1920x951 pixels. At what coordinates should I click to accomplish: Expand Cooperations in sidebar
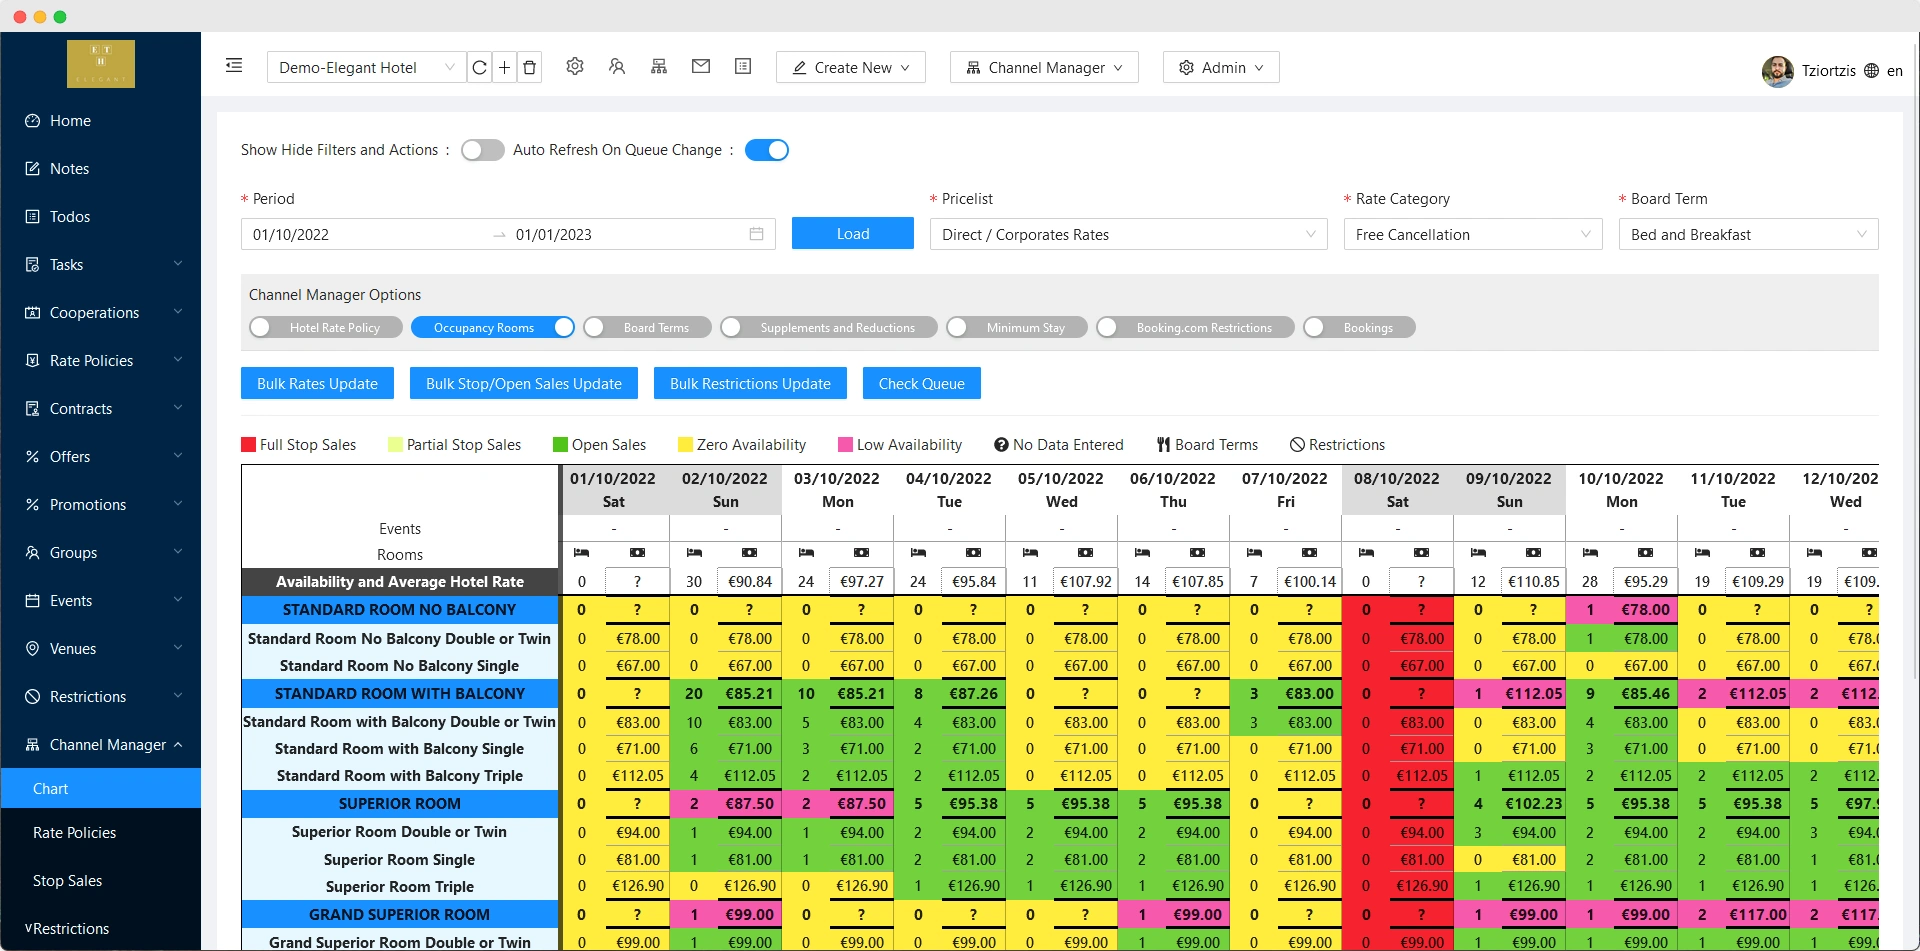(101, 312)
